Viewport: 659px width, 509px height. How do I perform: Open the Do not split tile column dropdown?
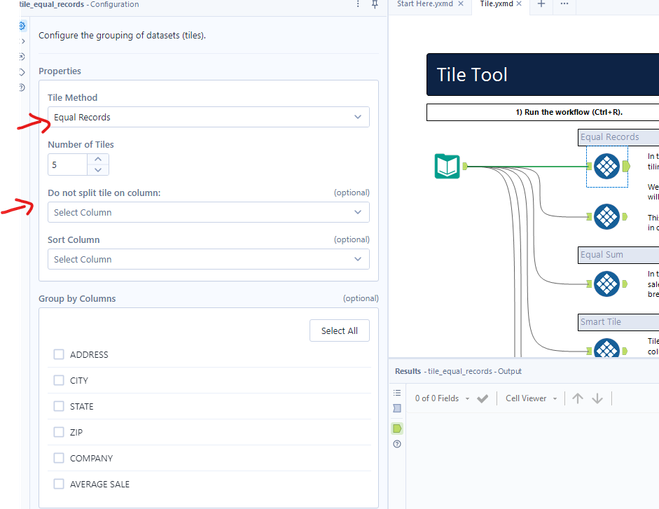pos(208,213)
